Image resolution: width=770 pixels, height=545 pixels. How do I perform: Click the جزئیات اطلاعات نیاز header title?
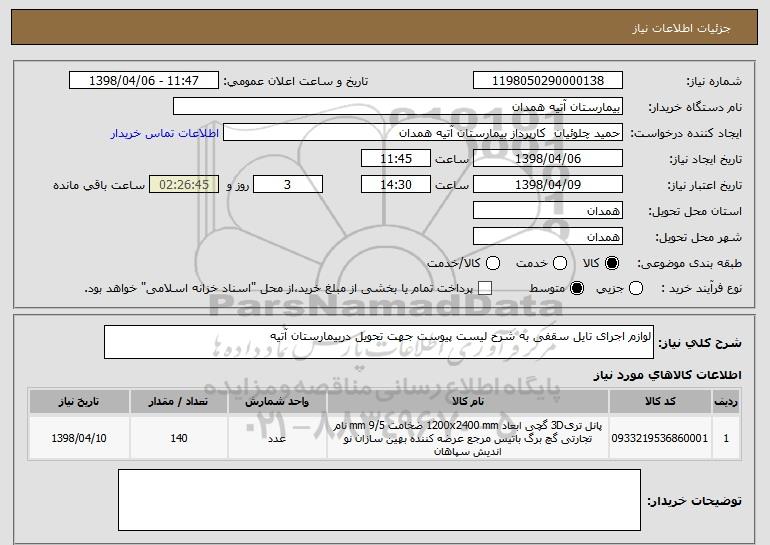[681, 28]
